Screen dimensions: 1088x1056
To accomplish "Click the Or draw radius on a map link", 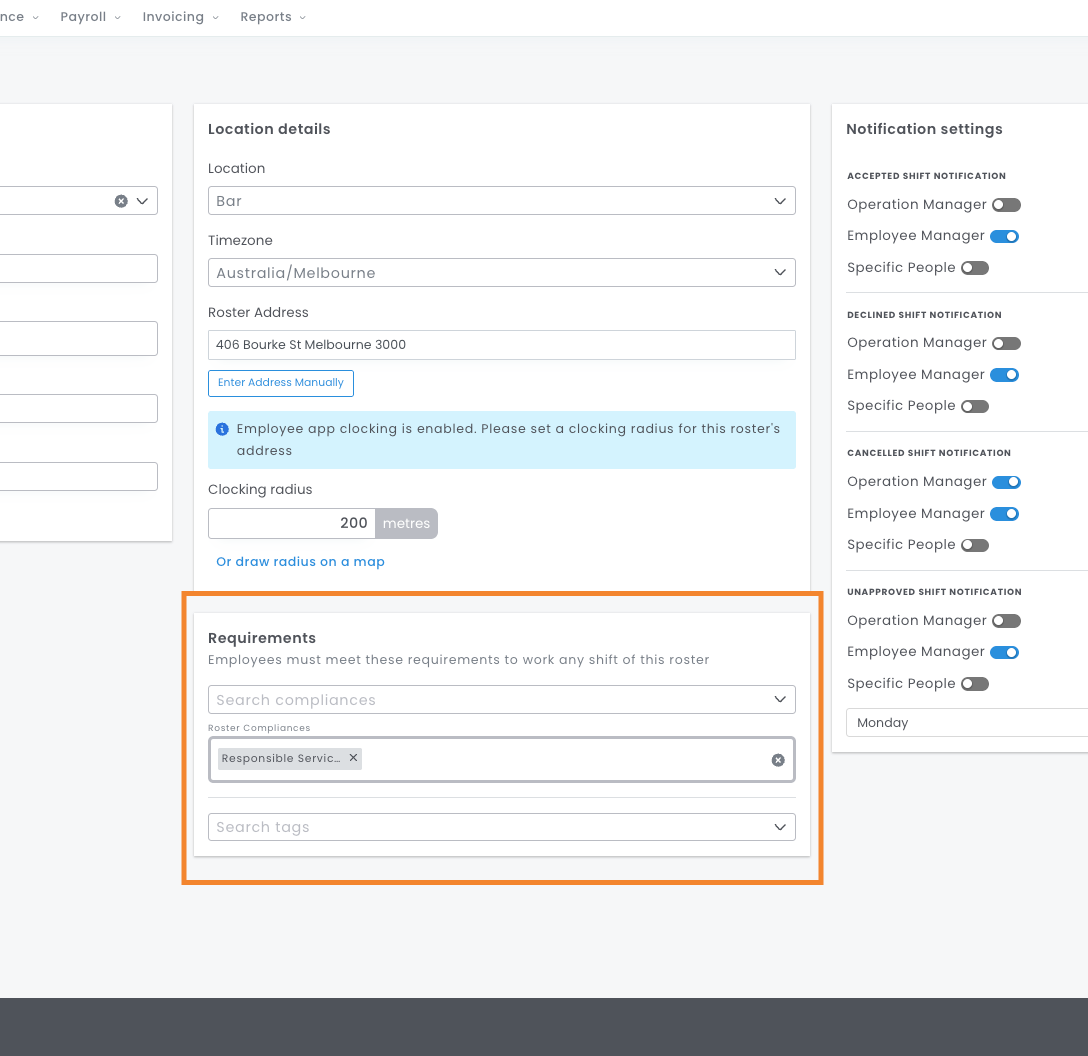I will click(300, 562).
